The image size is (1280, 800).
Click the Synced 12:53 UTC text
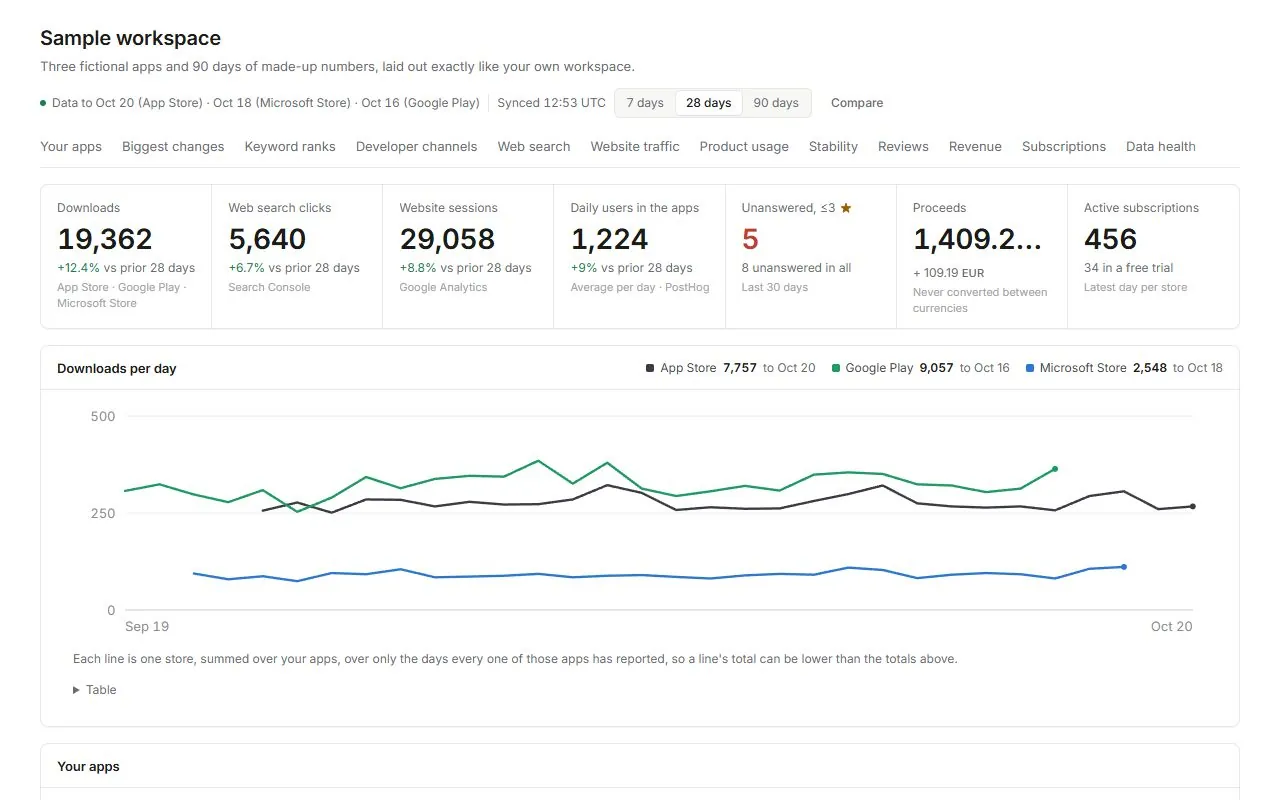point(551,103)
